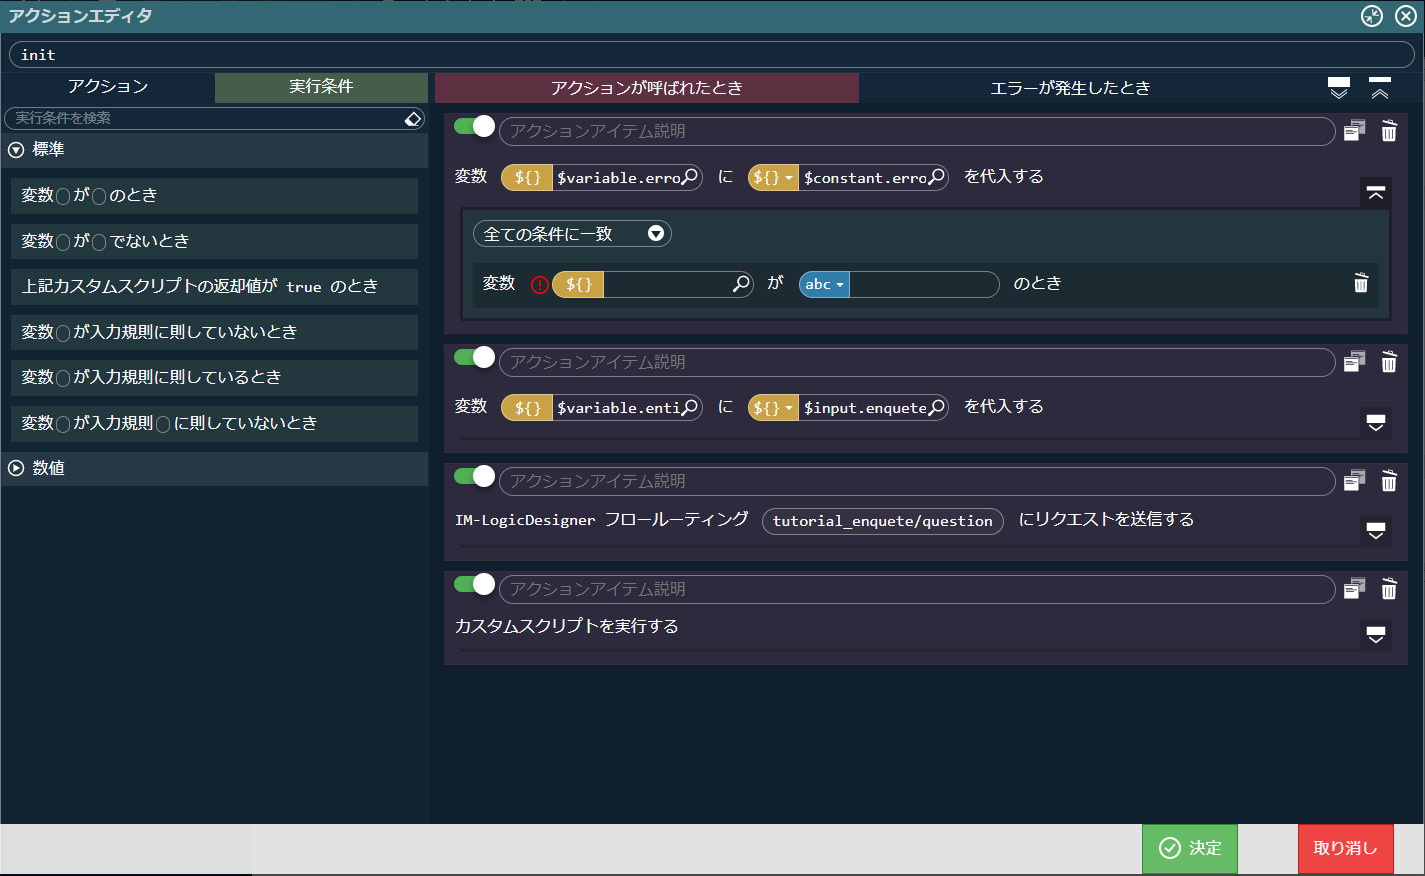Search value in $input.enquete field magnifier
This screenshot has width=1425, height=876.
pos(936,407)
